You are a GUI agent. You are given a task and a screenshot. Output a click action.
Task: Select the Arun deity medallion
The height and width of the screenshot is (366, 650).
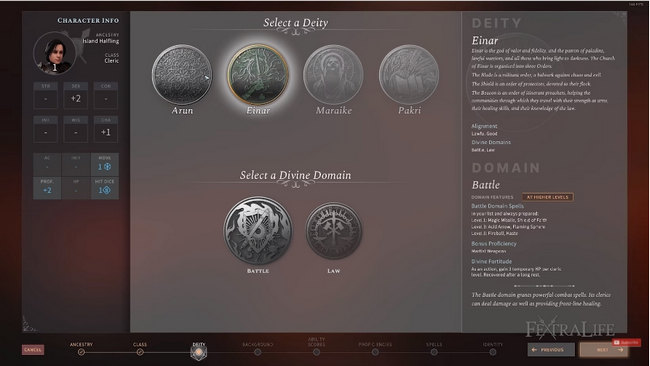point(182,75)
